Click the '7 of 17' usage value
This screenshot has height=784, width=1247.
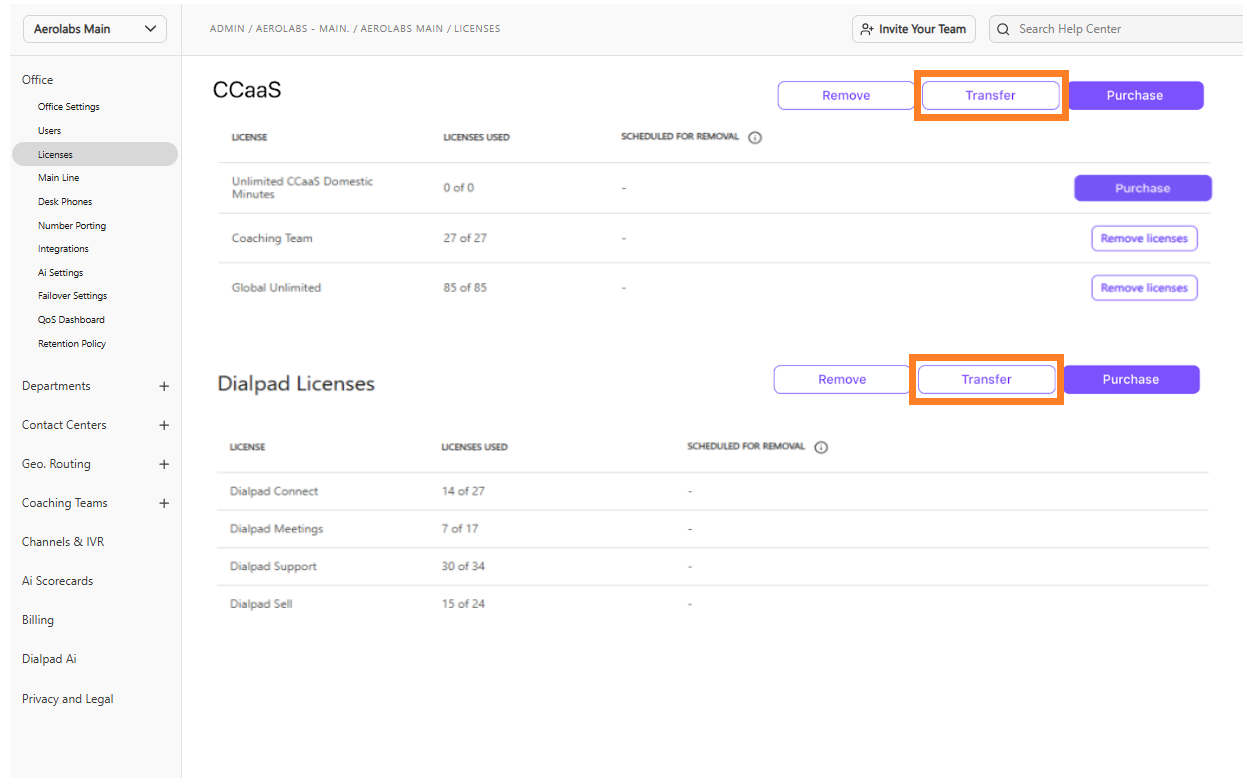460,529
